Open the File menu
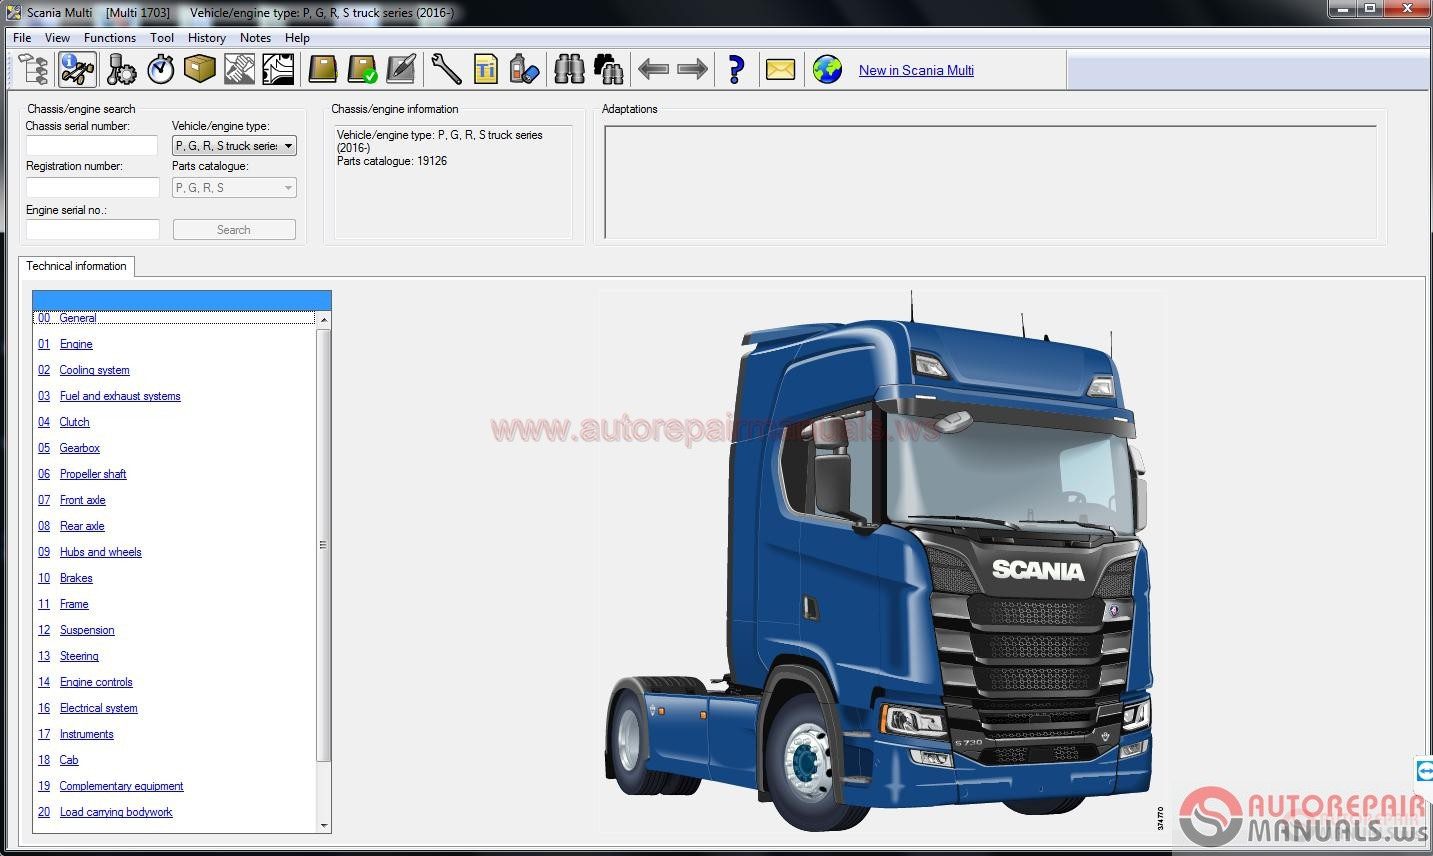 22,38
